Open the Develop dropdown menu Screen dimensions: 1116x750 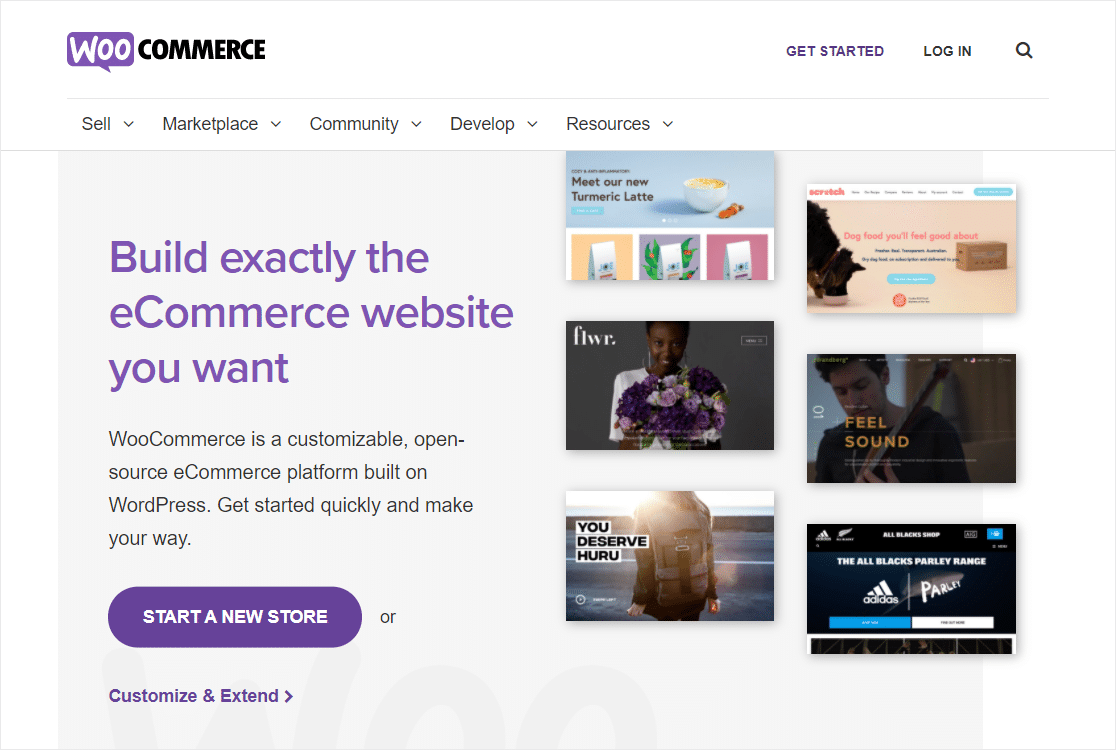coord(493,124)
